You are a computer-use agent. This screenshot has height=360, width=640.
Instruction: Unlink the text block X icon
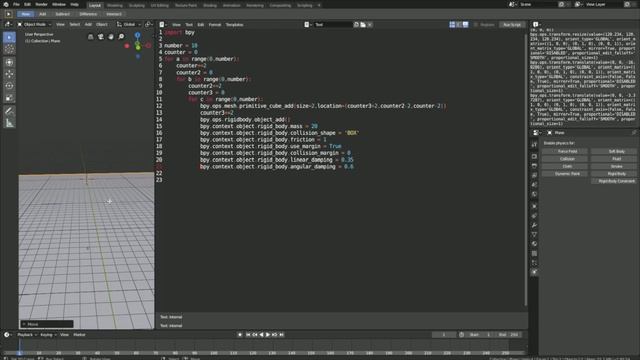pyautogui.click(x=370, y=24)
